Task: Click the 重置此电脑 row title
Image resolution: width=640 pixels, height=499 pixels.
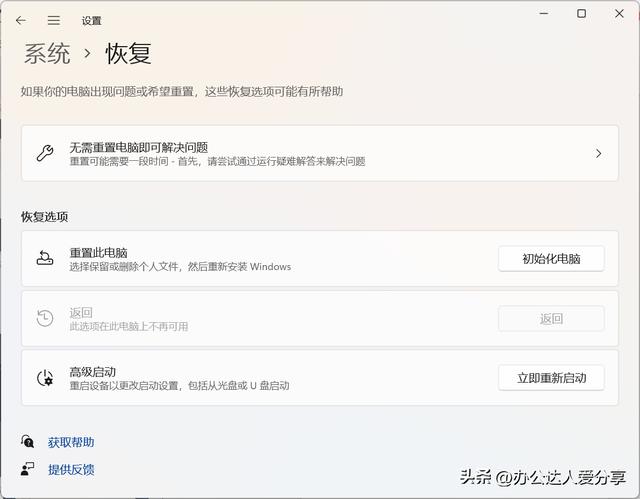Action: pyautogui.click(x=98, y=253)
